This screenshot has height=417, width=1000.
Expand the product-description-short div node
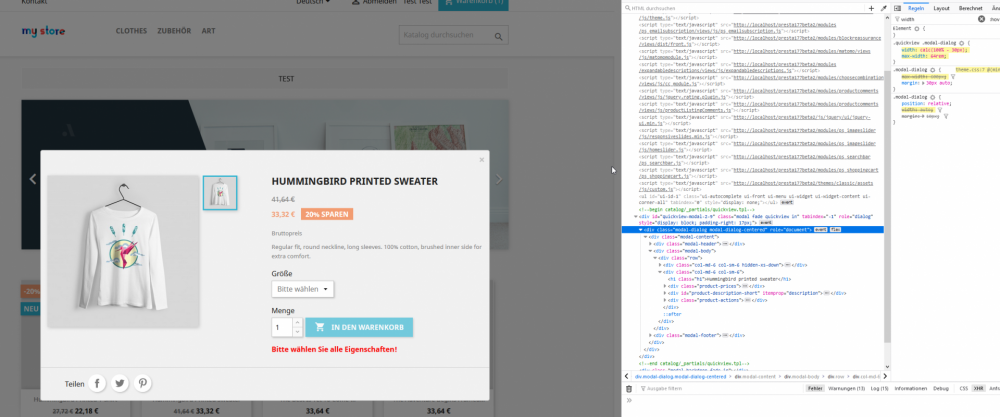(665, 293)
